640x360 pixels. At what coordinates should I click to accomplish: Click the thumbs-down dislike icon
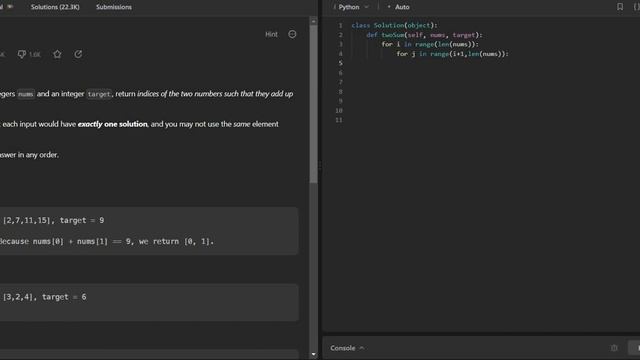(22, 54)
